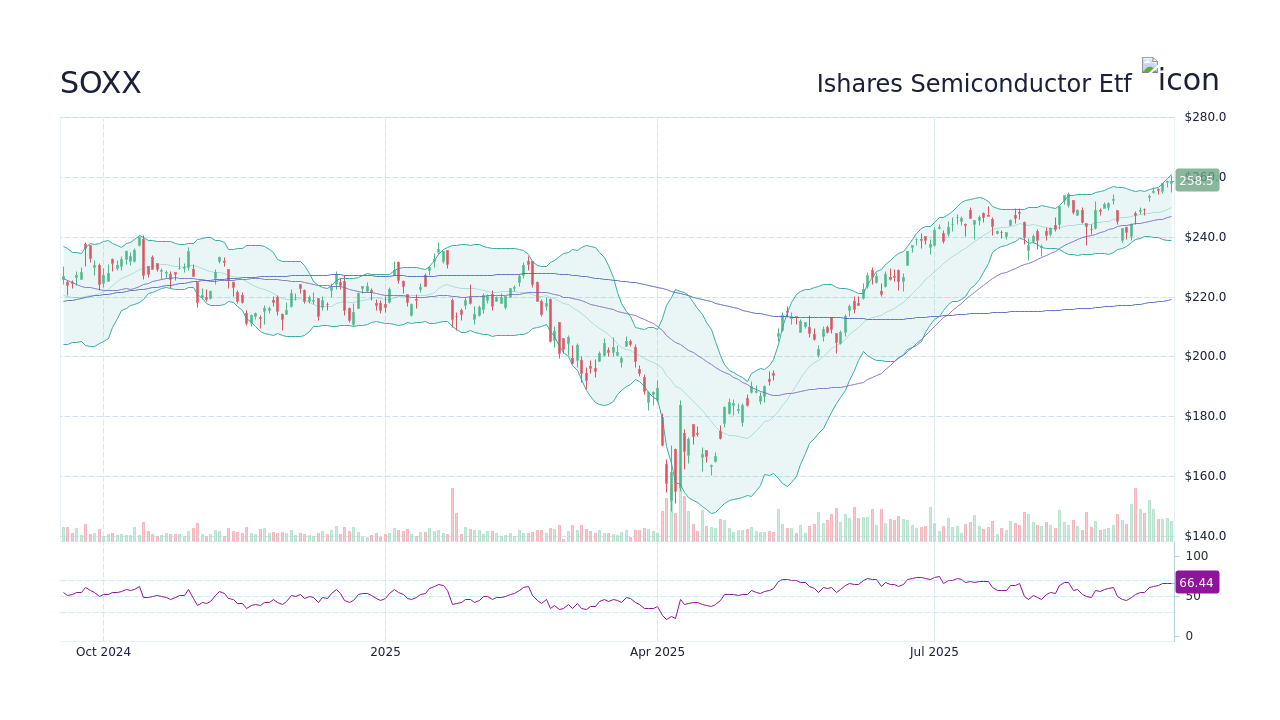Select the Apr 2025 date marker
The image size is (1280, 720).
(x=657, y=652)
